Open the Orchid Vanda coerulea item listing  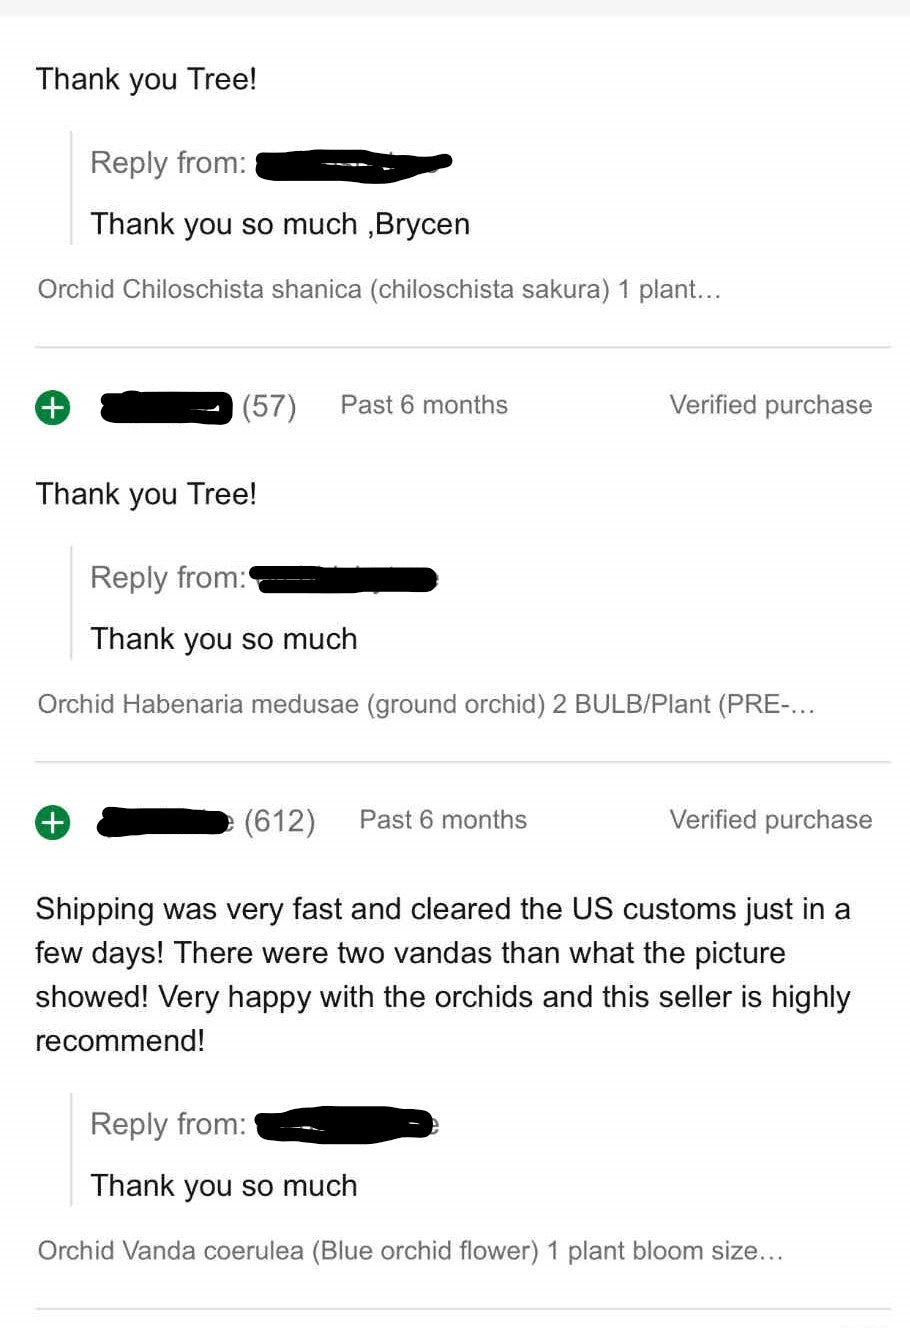pos(410,1251)
